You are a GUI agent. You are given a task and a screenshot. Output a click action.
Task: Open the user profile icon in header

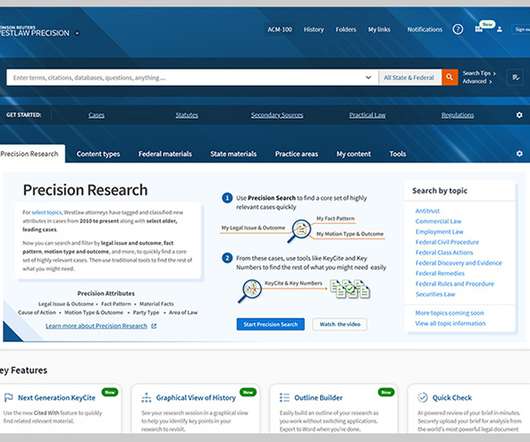coord(500,29)
